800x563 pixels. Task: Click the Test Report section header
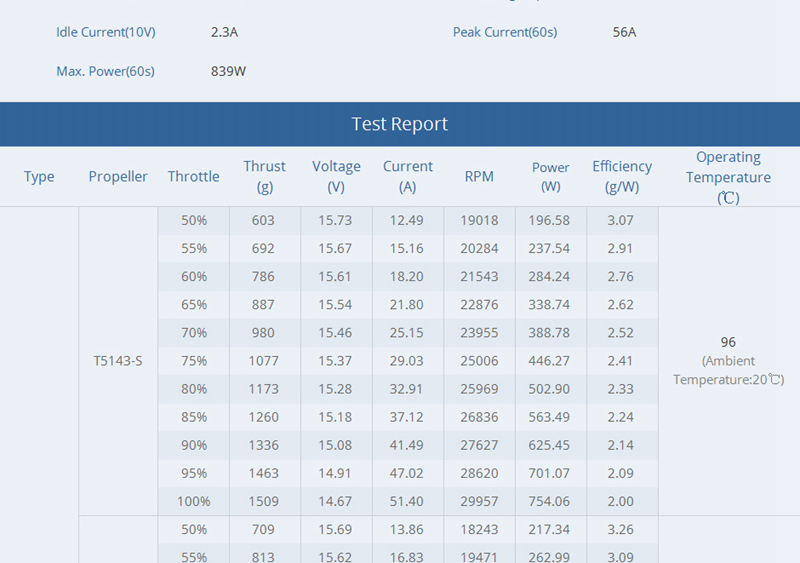pyautogui.click(x=400, y=124)
